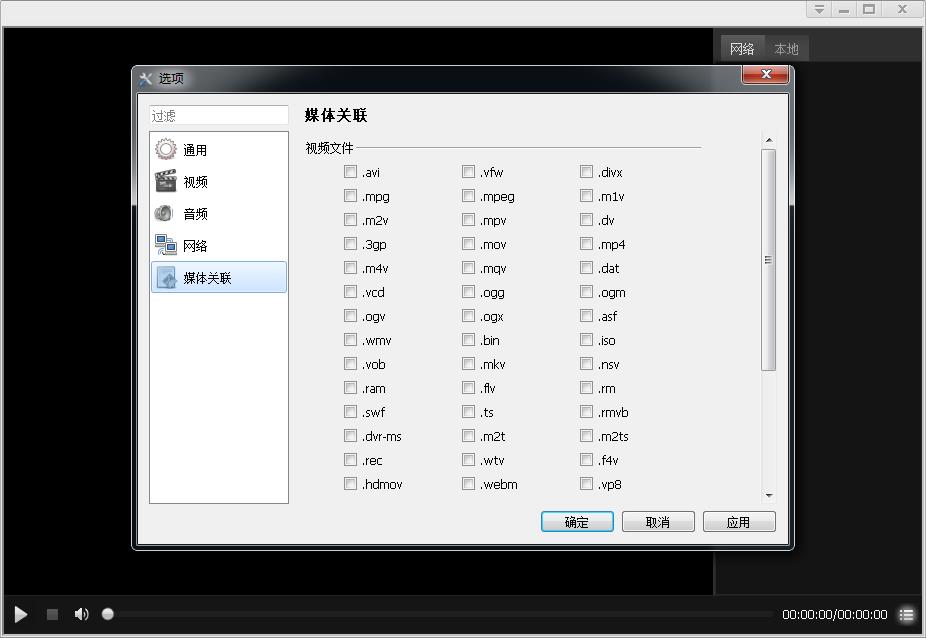Enable the .mpeg checkbox
The image size is (926, 638).
pos(468,196)
